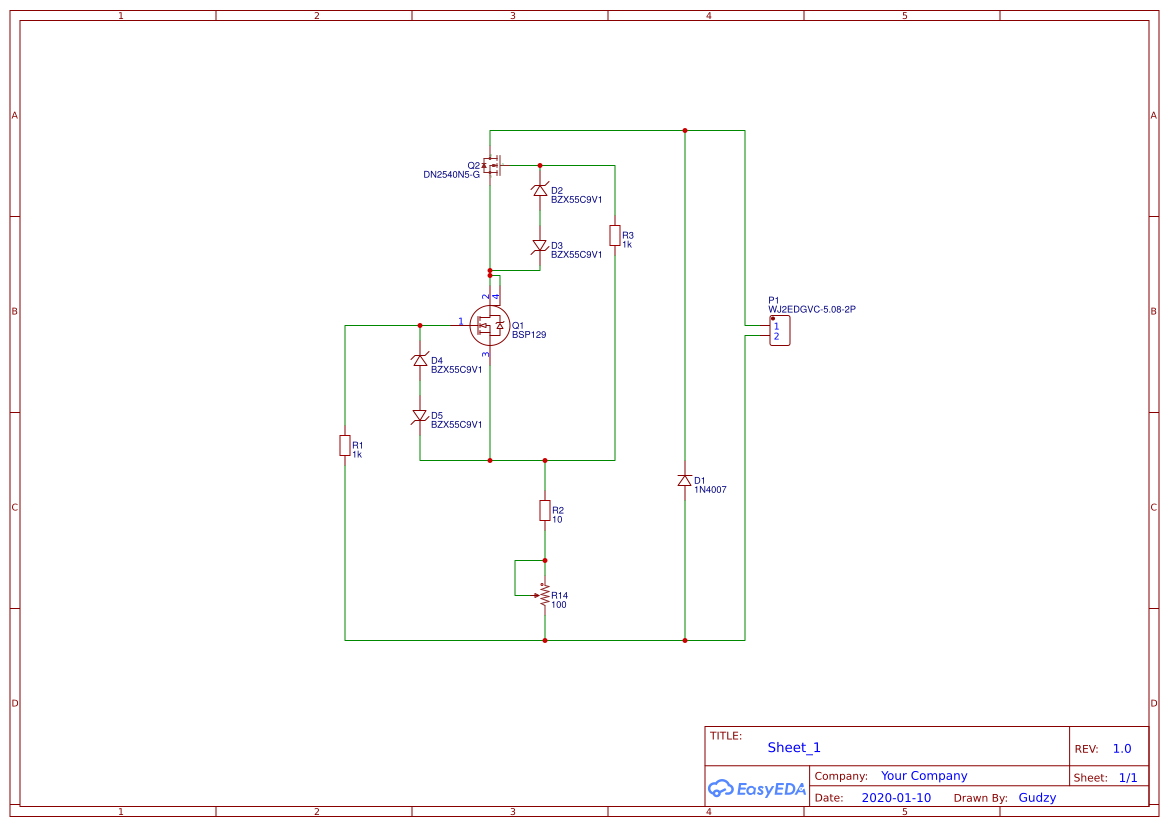Select the D1 1N4007 rectifier diode symbol

point(686,482)
